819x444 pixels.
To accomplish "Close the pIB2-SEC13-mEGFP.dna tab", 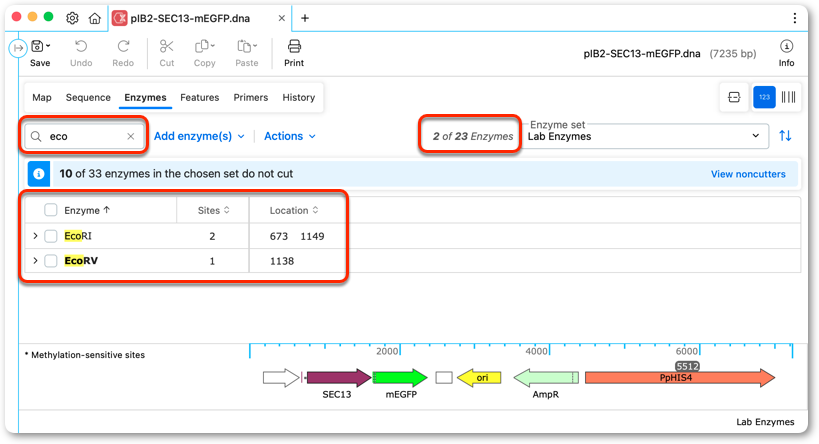I will (282, 18).
